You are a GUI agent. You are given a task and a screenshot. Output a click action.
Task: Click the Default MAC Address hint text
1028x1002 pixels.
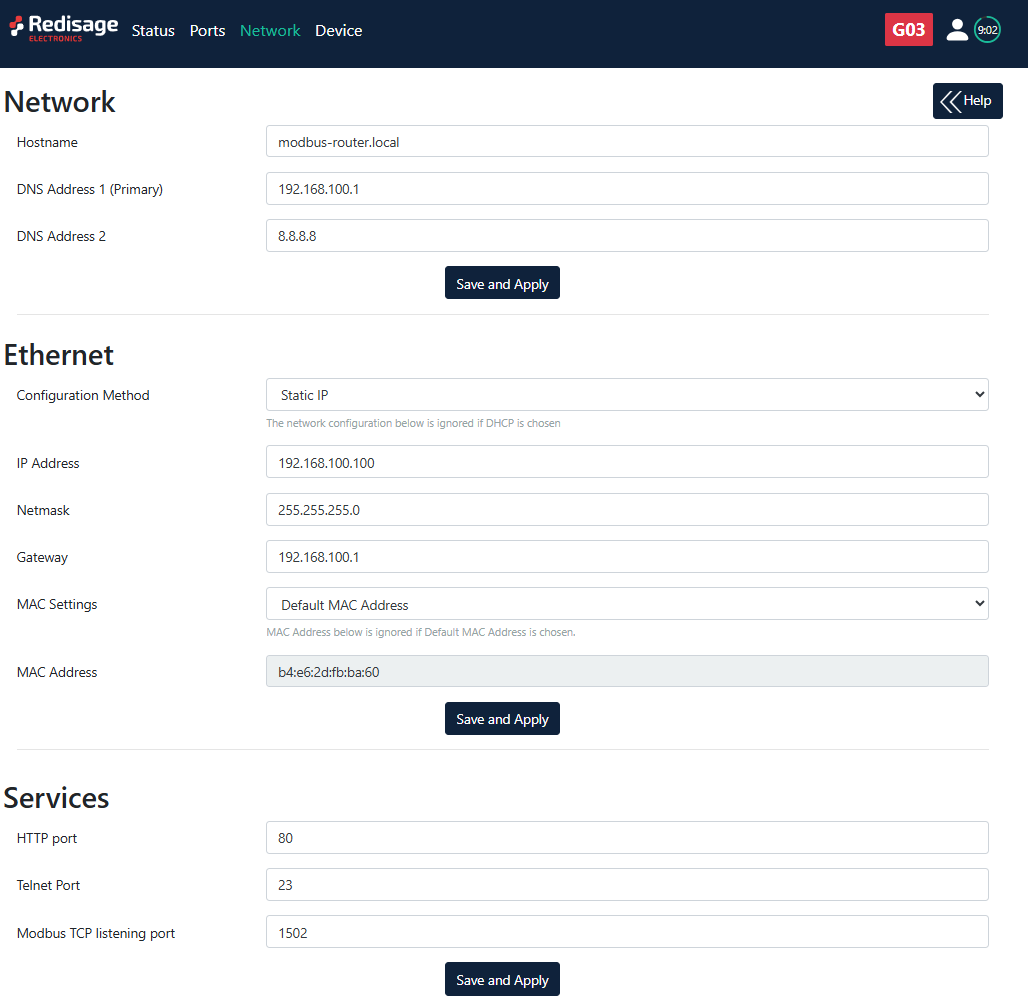(421, 632)
